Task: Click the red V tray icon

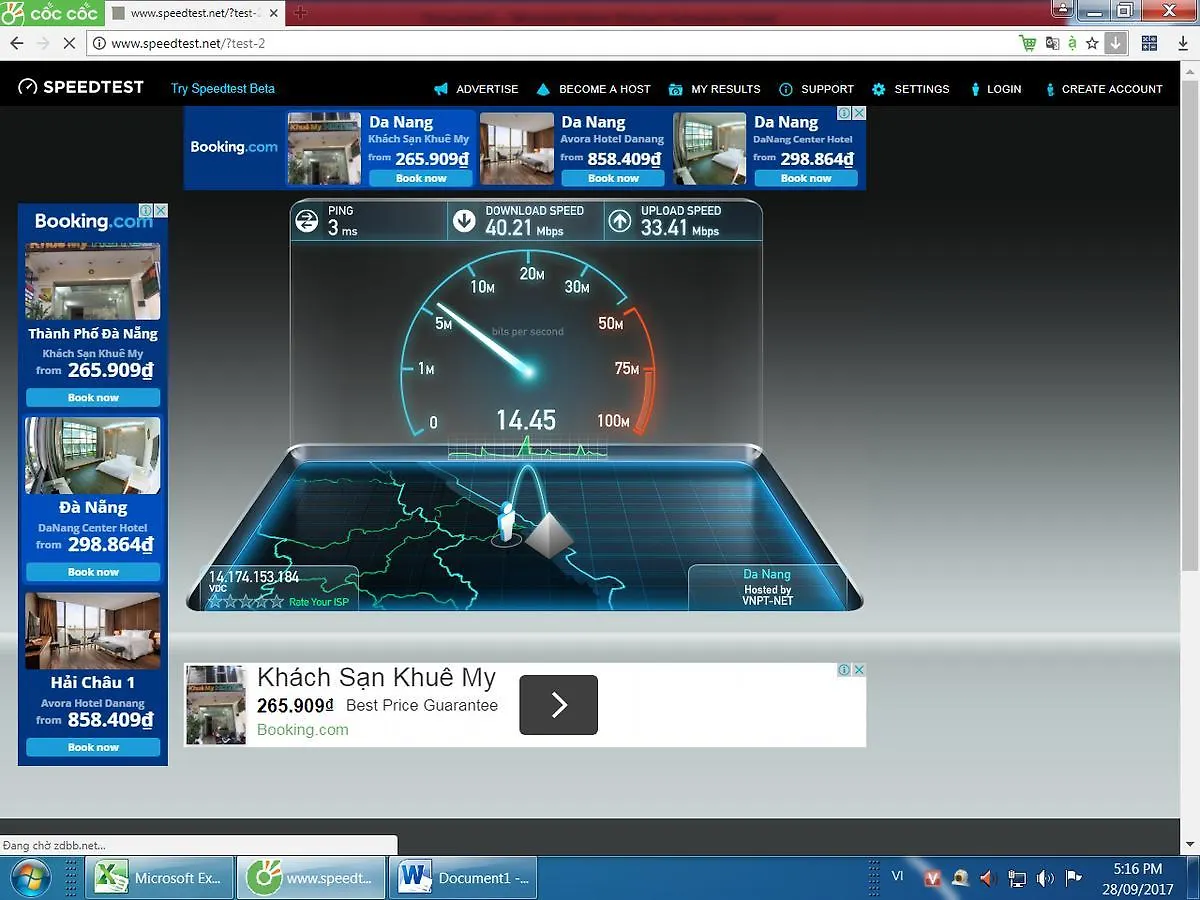Action: pos(933,878)
